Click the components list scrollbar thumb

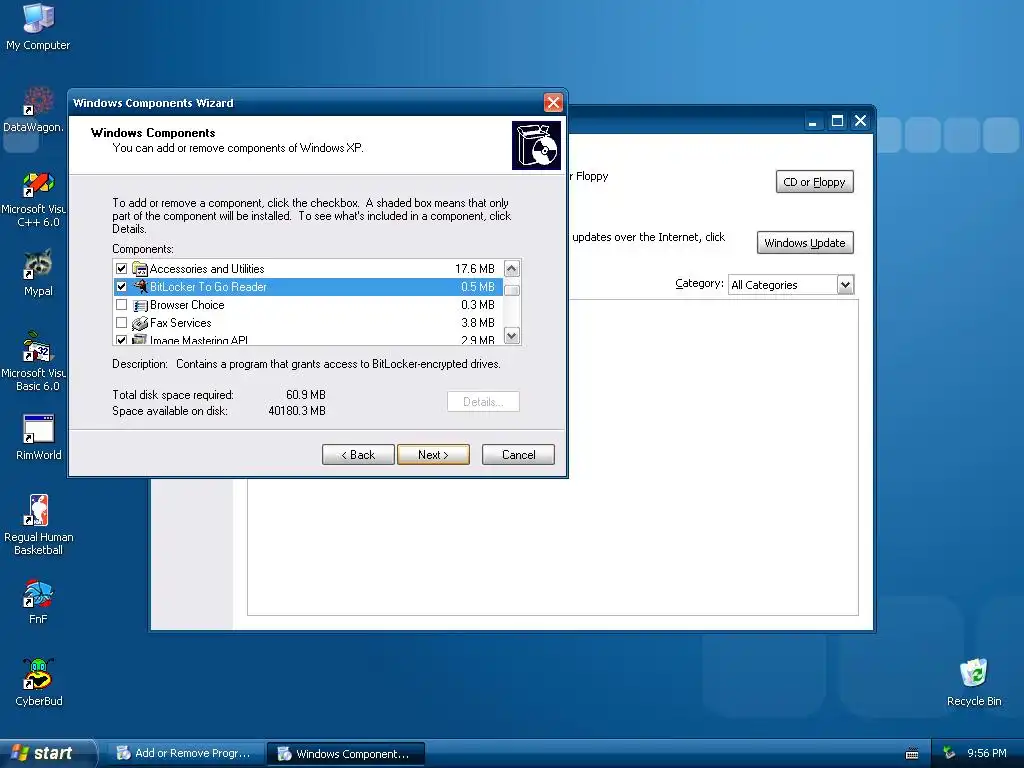click(x=512, y=290)
